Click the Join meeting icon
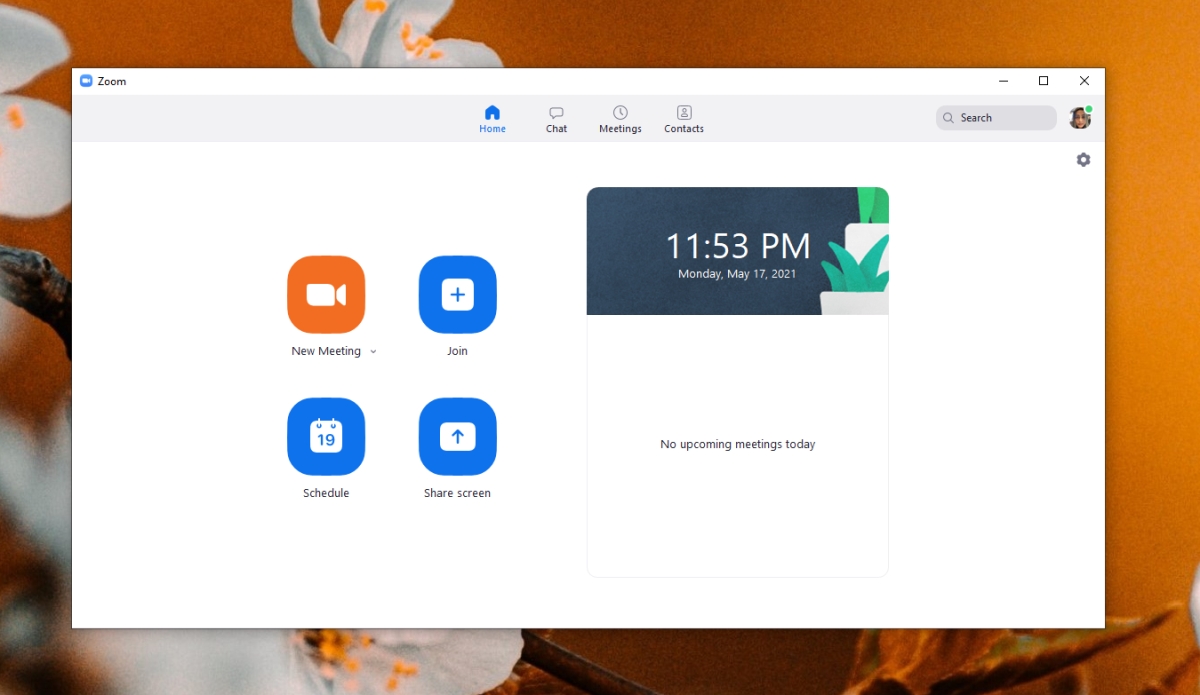The width and height of the screenshot is (1200, 695). [457, 294]
